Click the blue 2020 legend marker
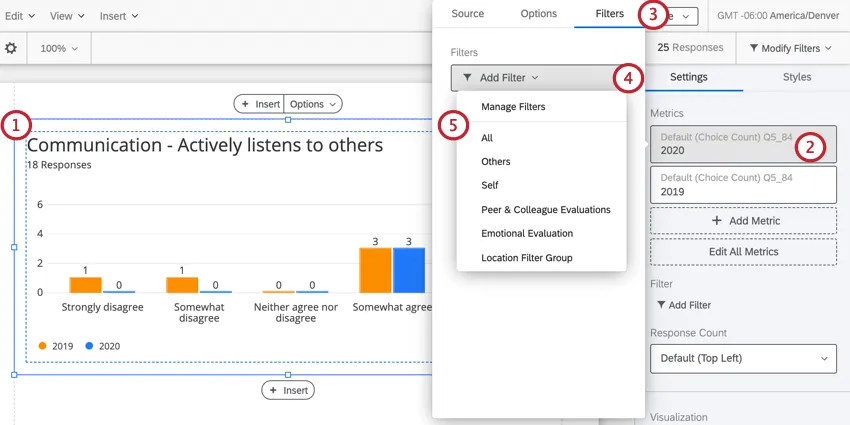Screen dimensions: 850x425 click(x=89, y=346)
